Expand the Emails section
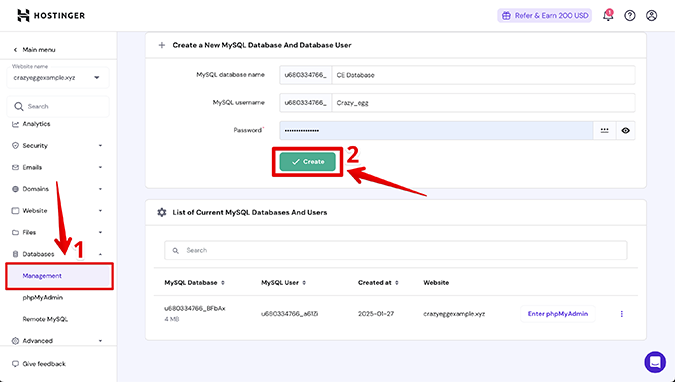This screenshot has width=675, height=382. point(100,167)
